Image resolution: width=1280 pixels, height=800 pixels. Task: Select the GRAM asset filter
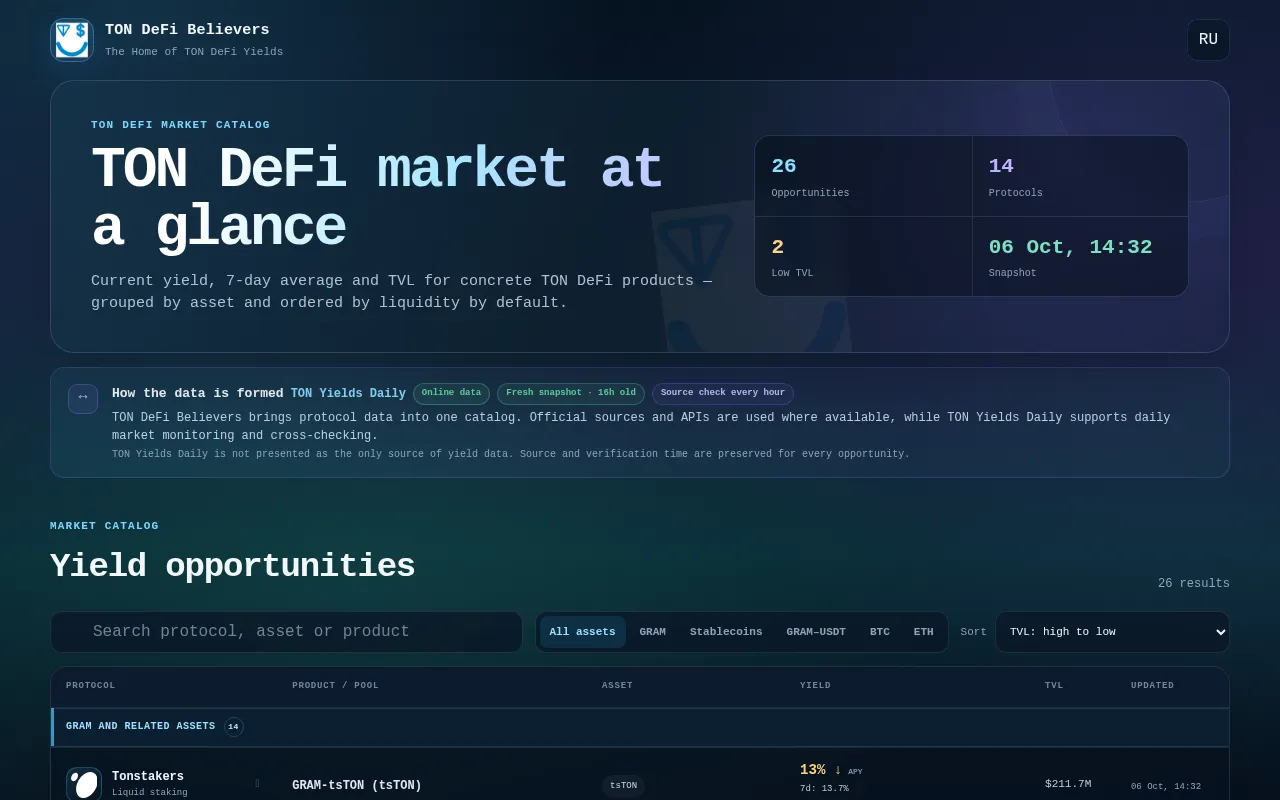point(652,632)
